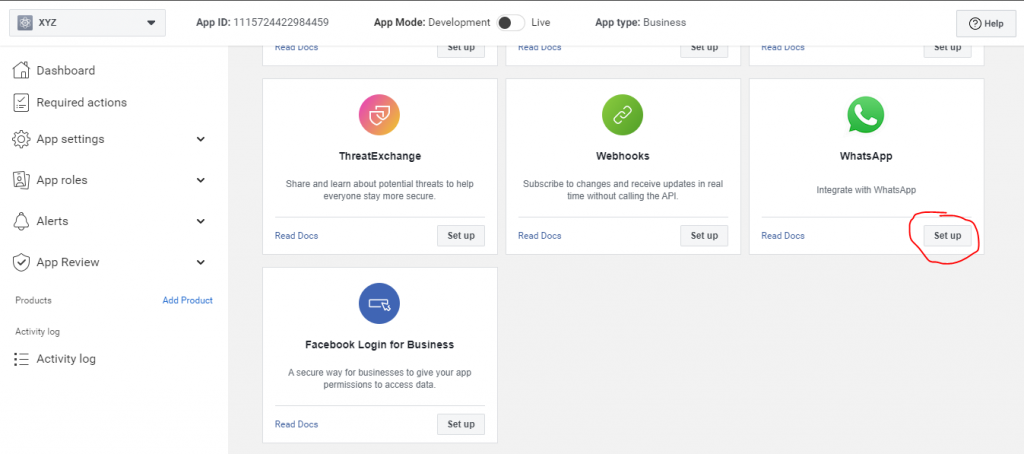Screen dimensions: 1024x454
Task: Click the Facebook Login for Business icon
Action: coord(379,303)
